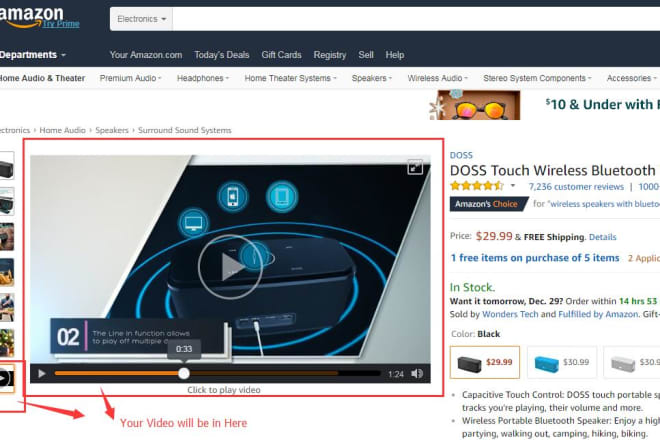The width and height of the screenshot is (660, 440).
Task: Open the Sell page
Action: point(366,55)
